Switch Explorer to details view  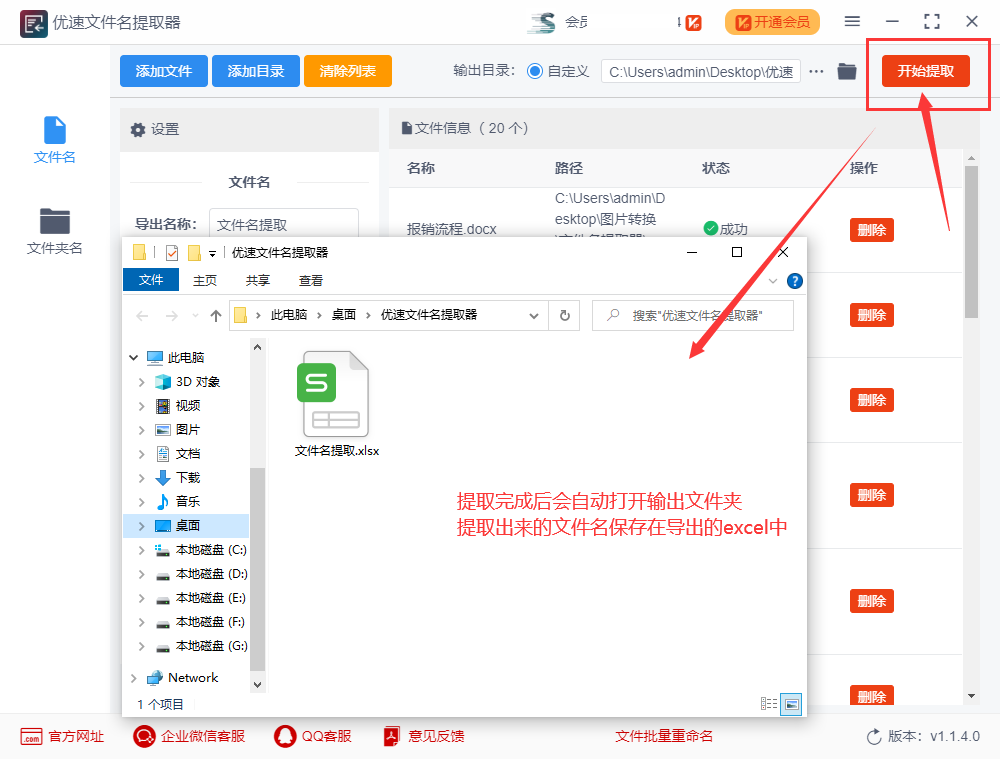point(769,703)
